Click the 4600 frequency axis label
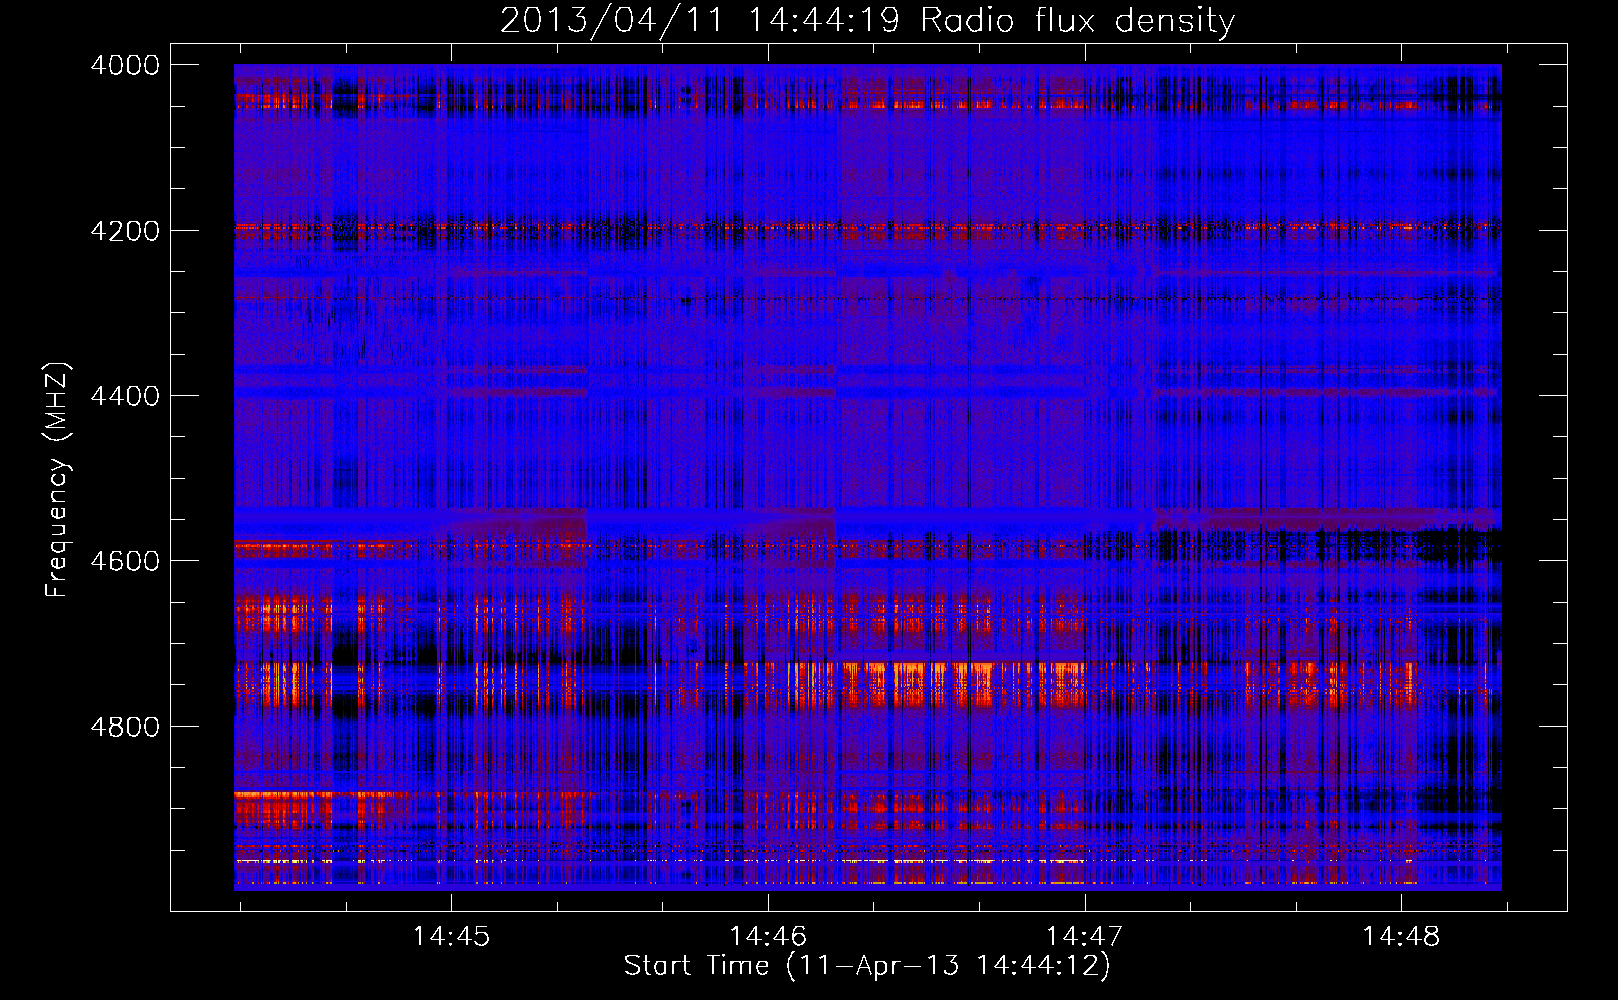Image resolution: width=1618 pixels, height=1000 pixels. click(x=125, y=561)
